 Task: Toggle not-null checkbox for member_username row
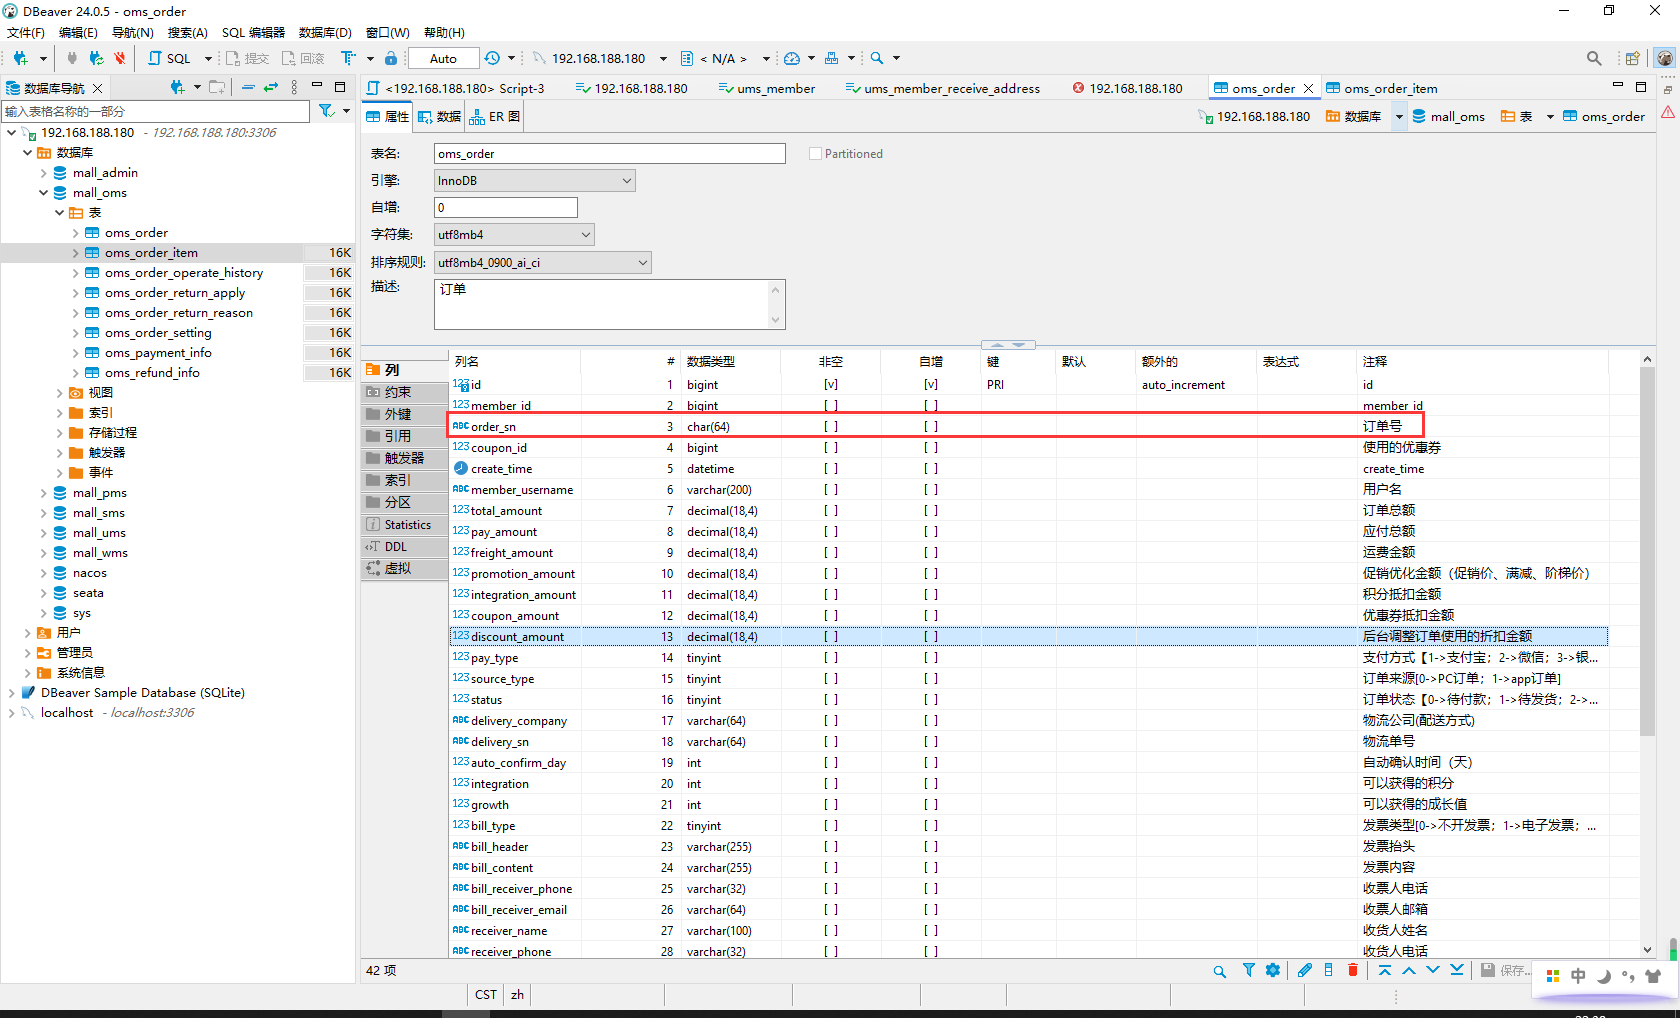831,490
